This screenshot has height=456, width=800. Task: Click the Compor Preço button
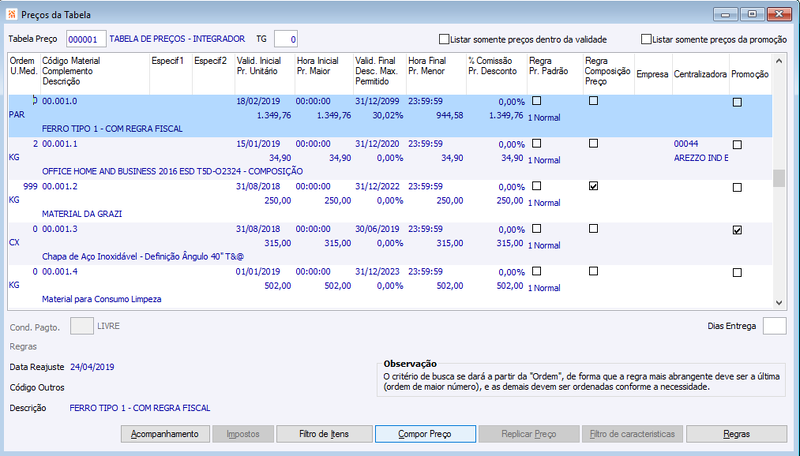coord(426,434)
